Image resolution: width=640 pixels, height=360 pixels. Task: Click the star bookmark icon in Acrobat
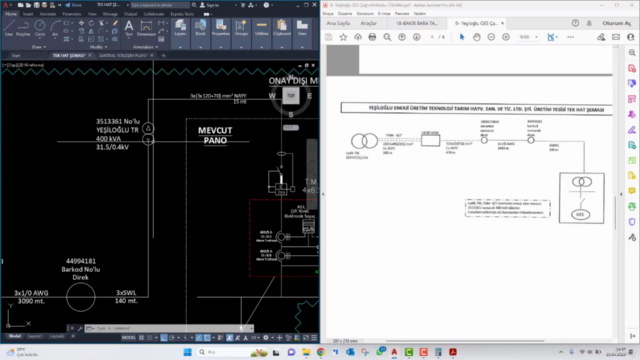pos(343,37)
